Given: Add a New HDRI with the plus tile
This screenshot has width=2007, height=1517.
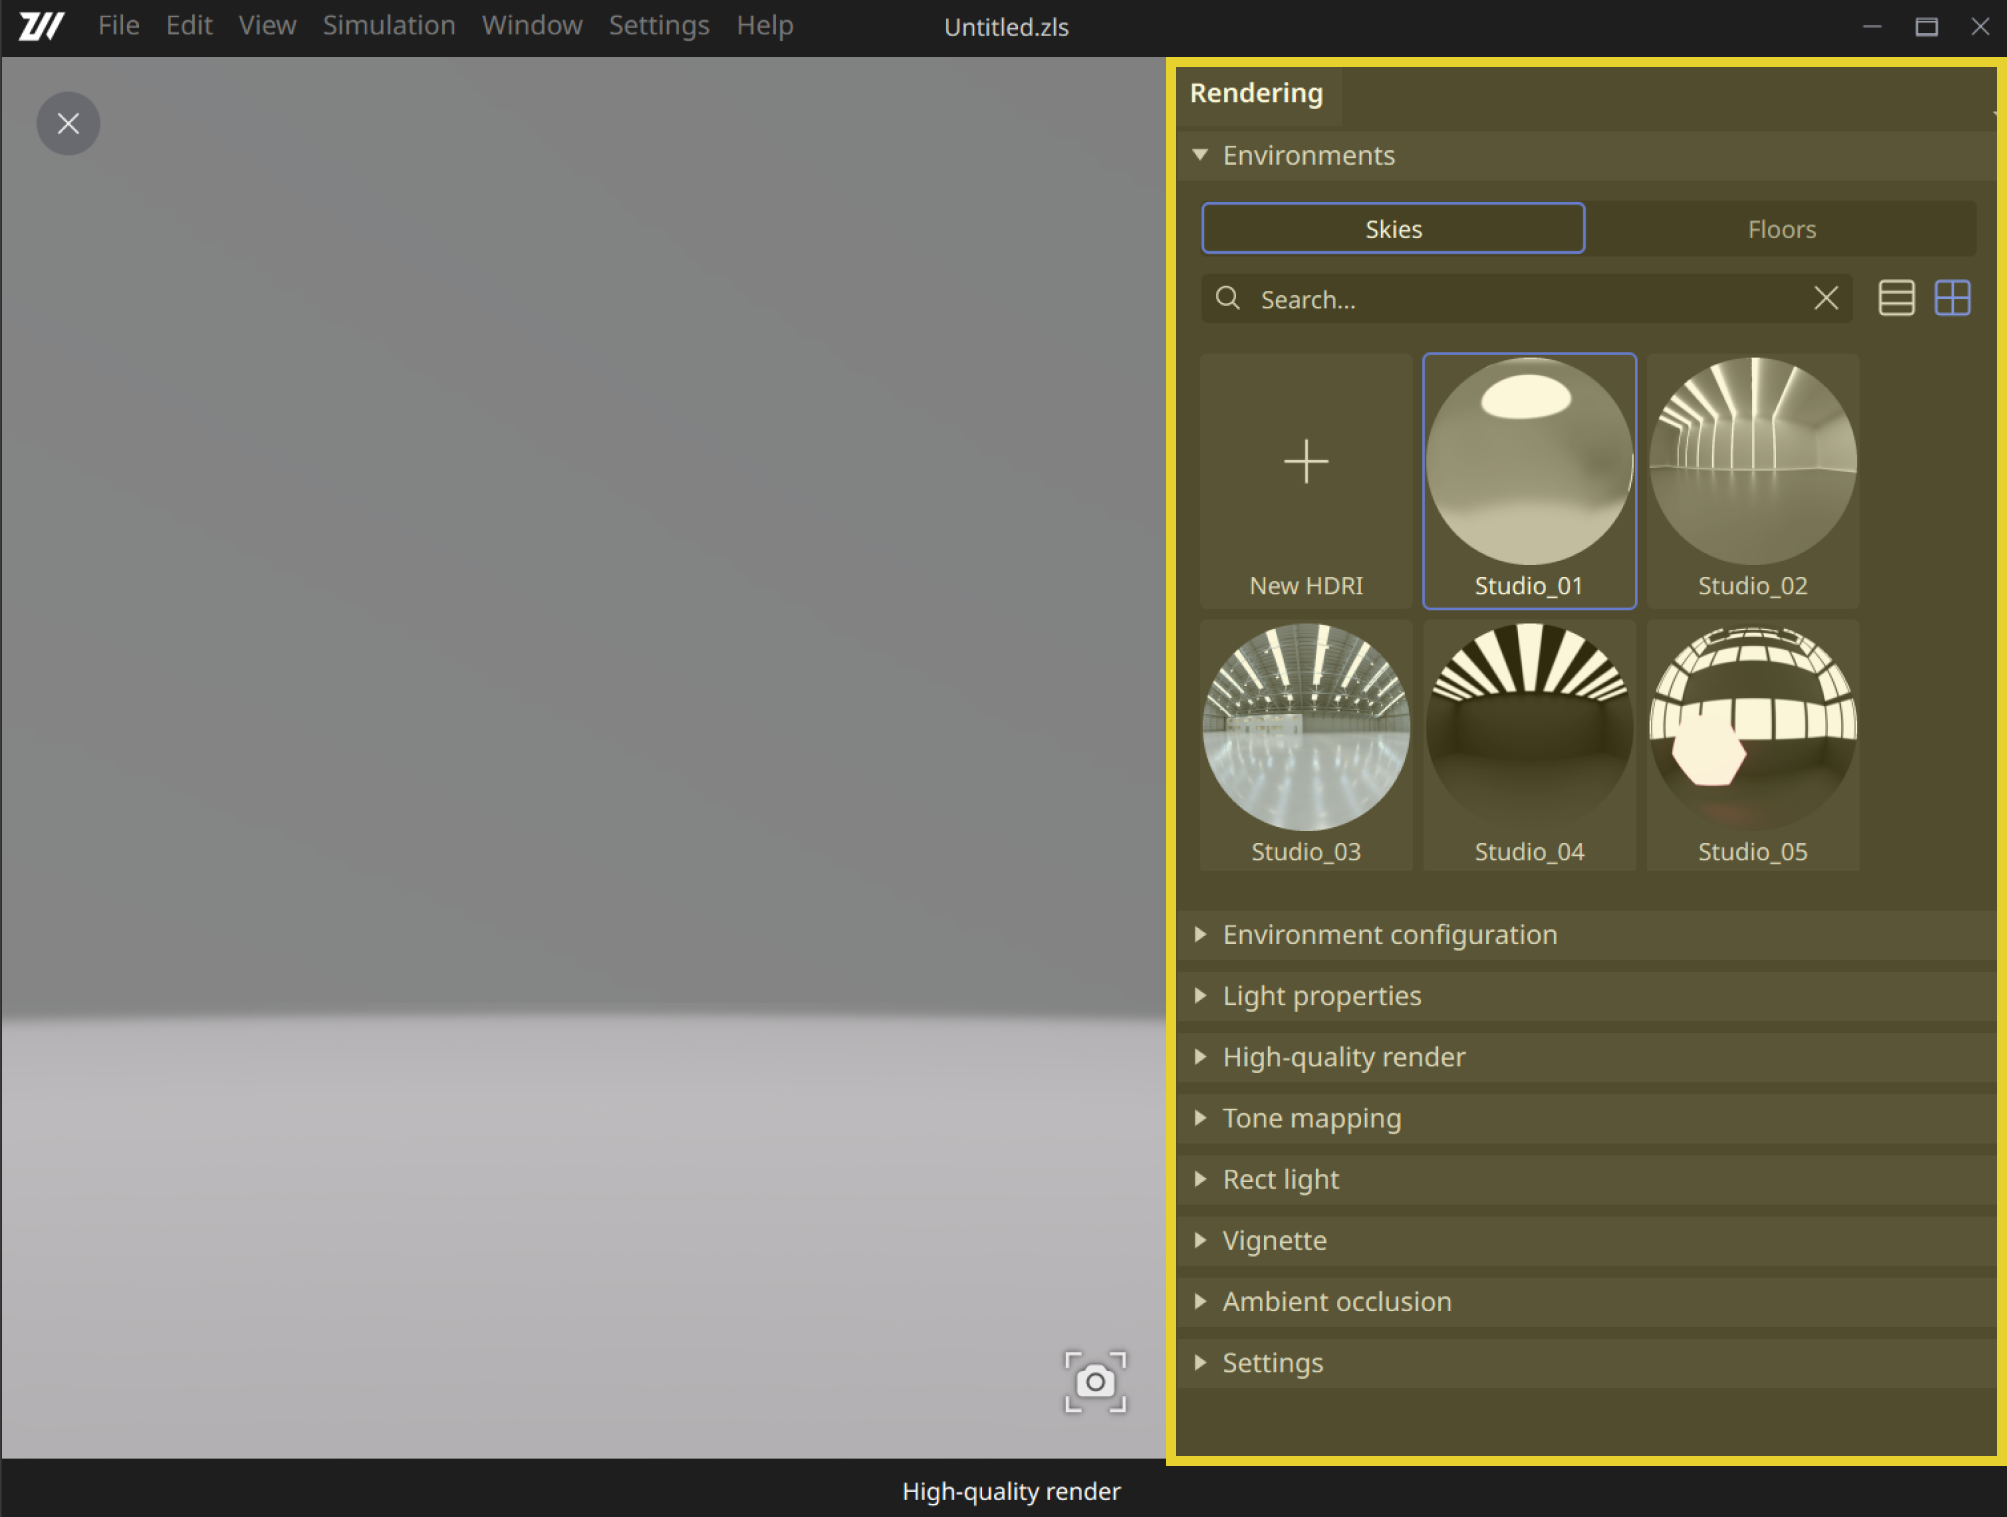Looking at the screenshot, I should 1305,481.
